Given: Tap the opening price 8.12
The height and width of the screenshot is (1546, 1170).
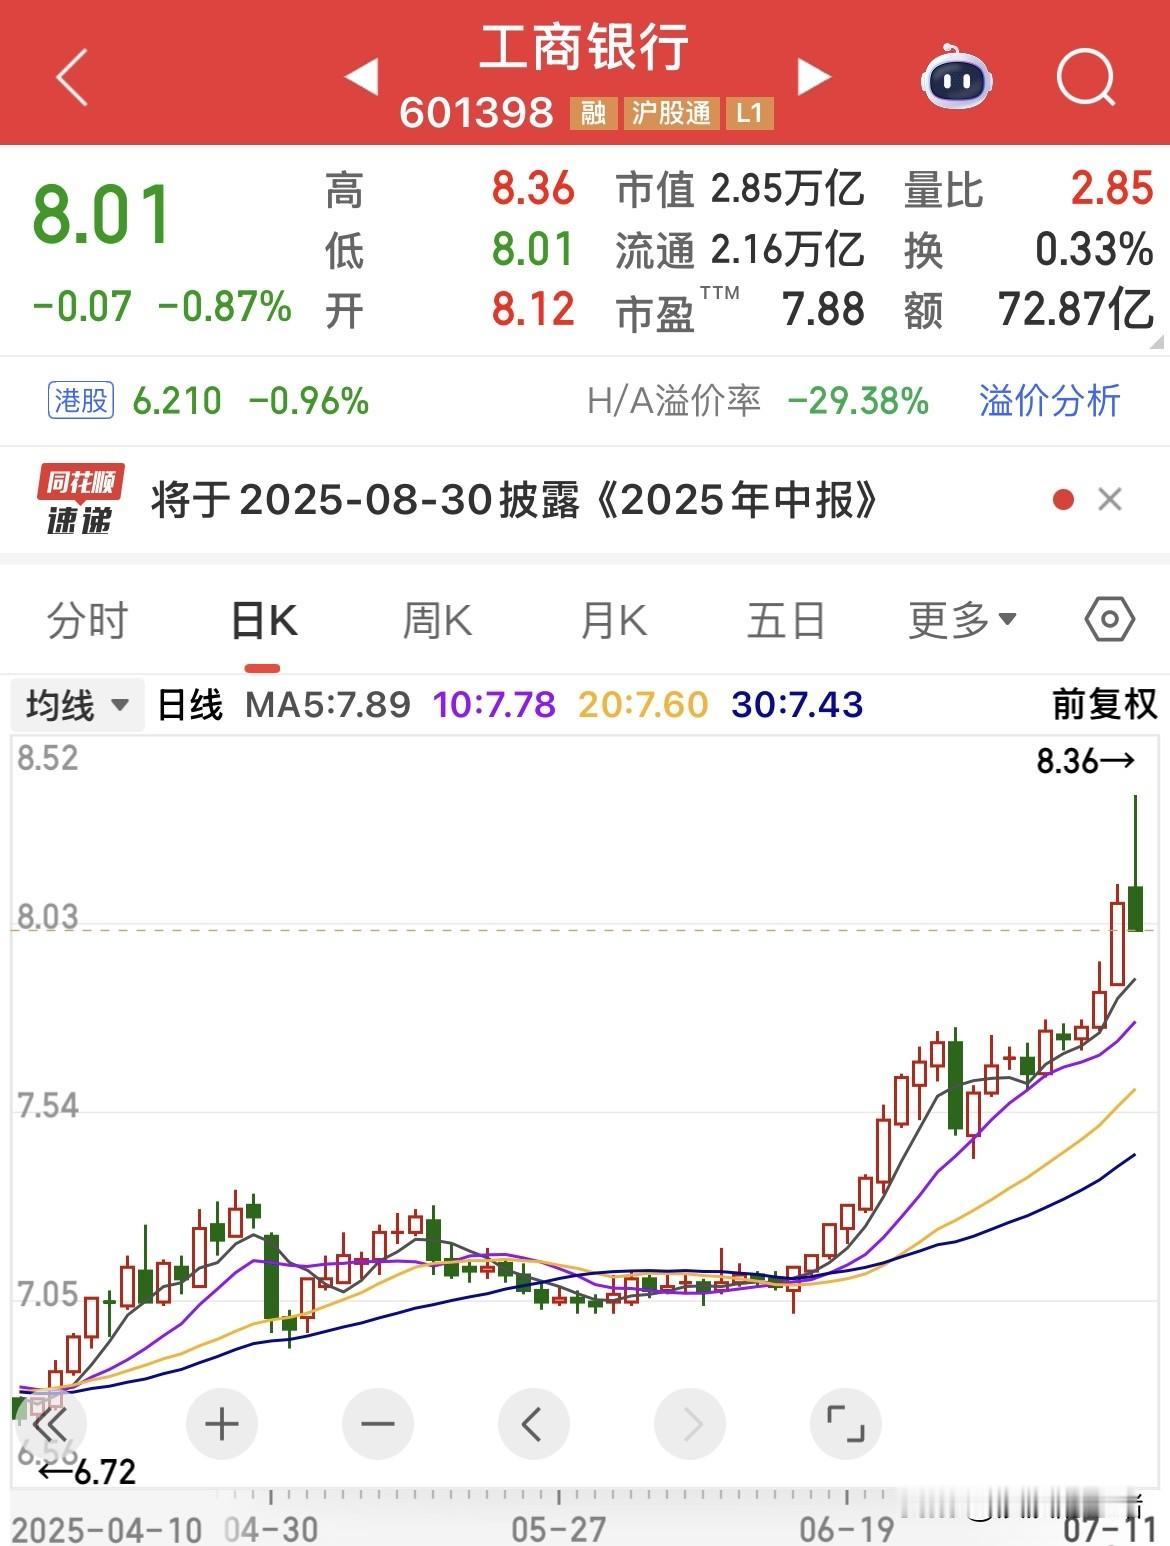Looking at the screenshot, I should pos(533,310).
